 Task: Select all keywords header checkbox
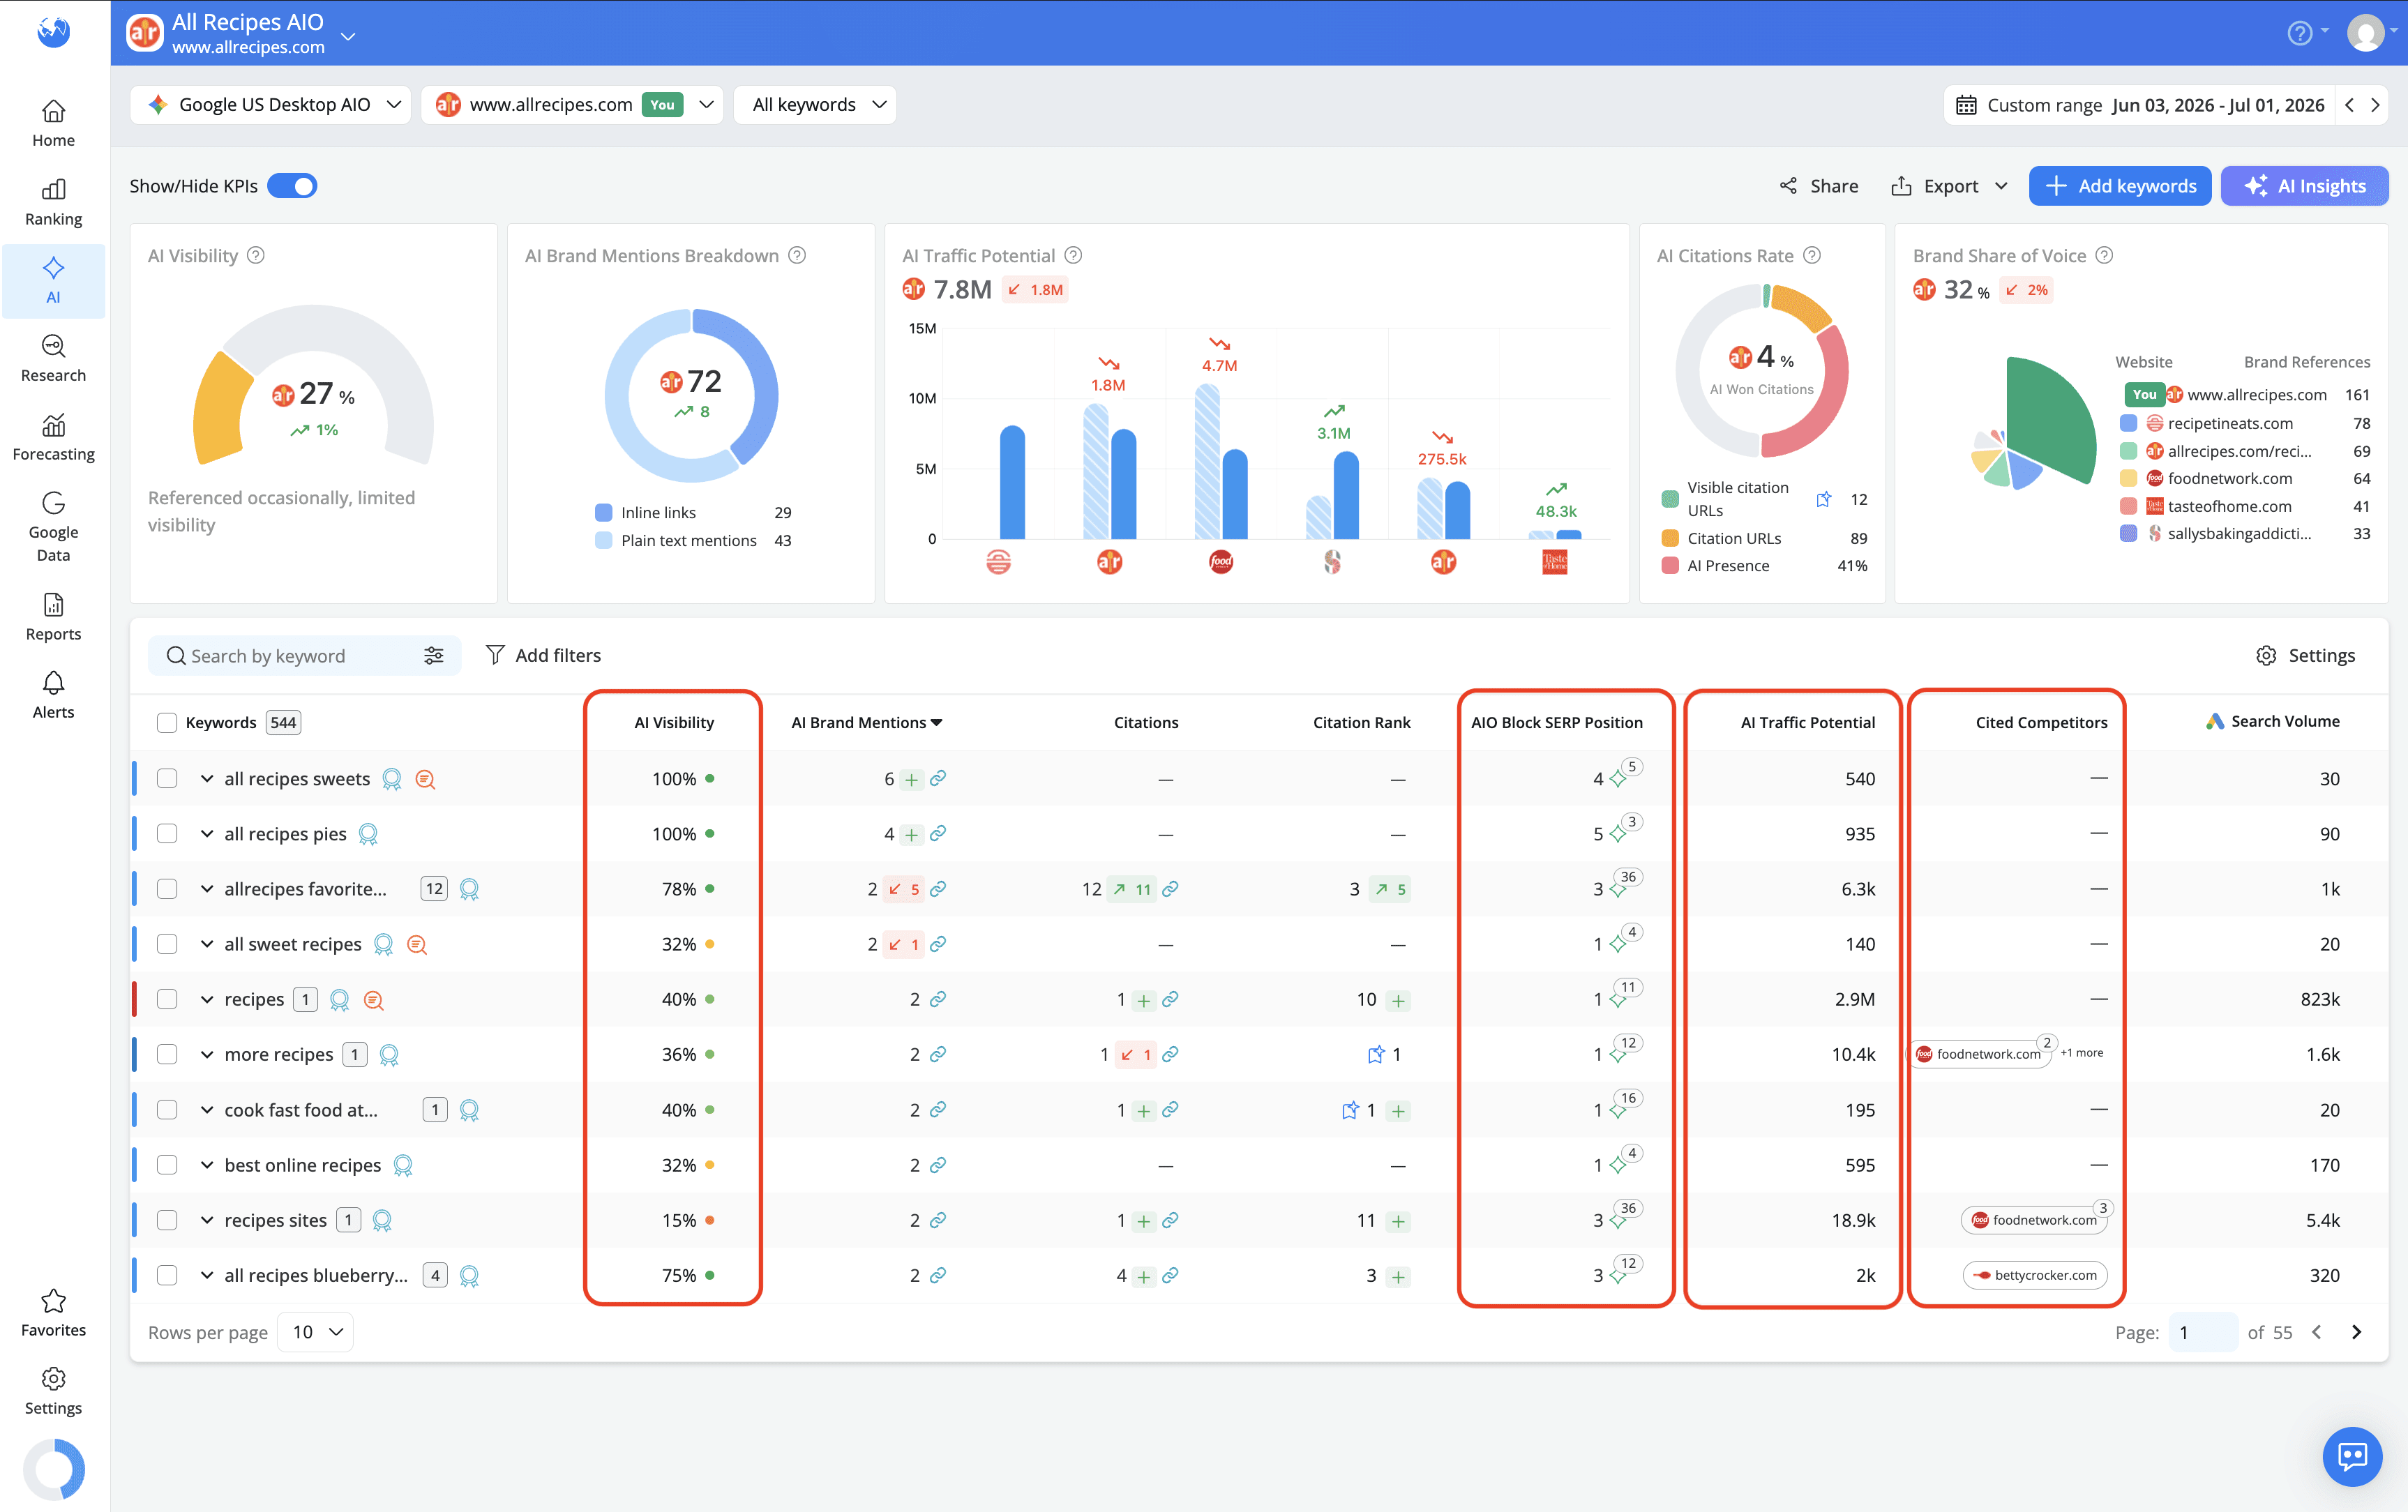[x=167, y=722]
